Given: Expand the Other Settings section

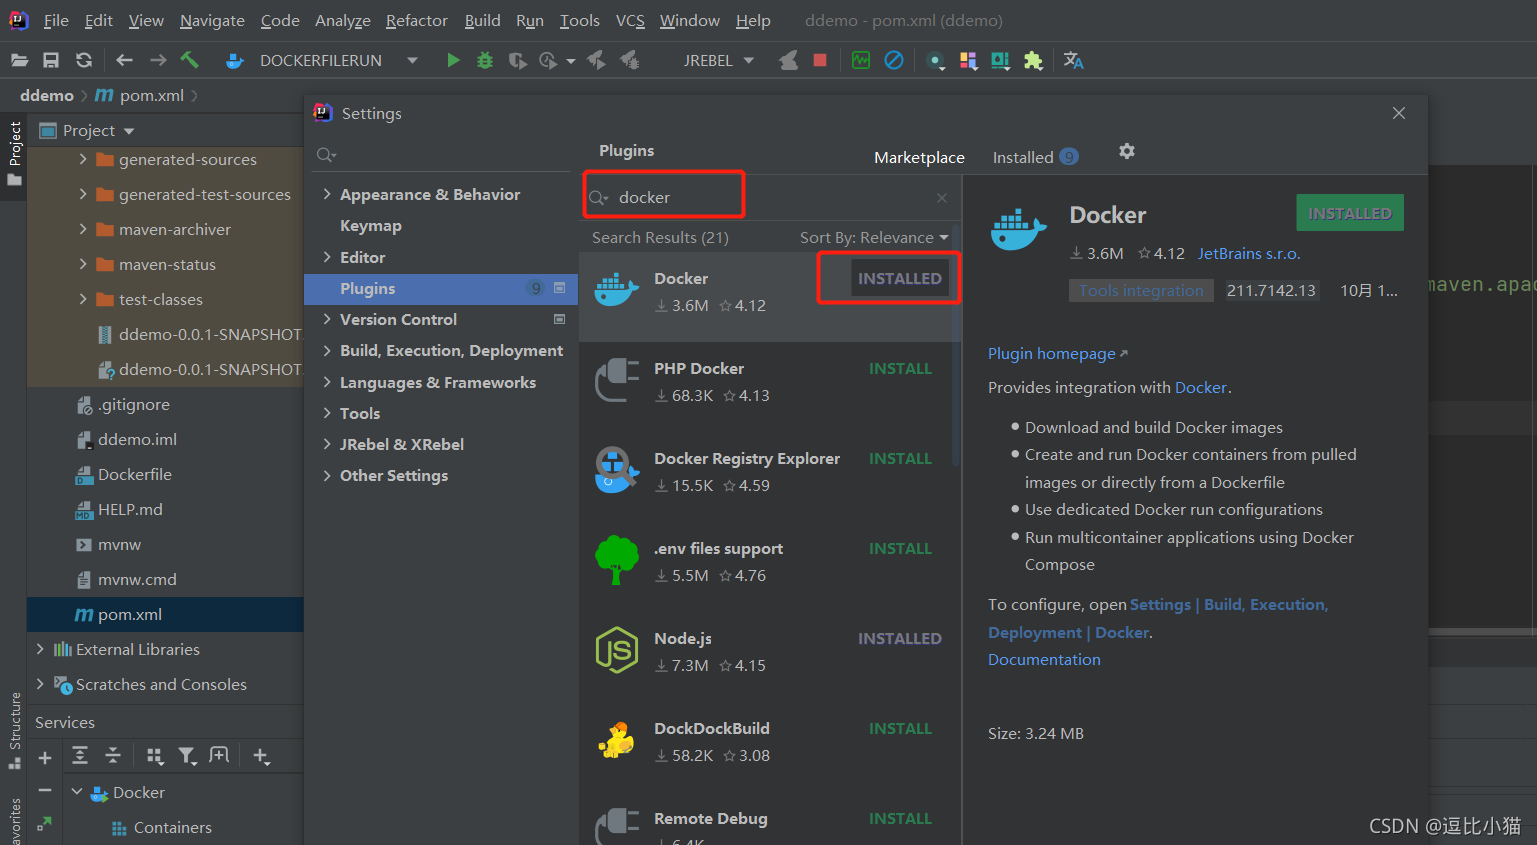Looking at the screenshot, I should (x=327, y=475).
